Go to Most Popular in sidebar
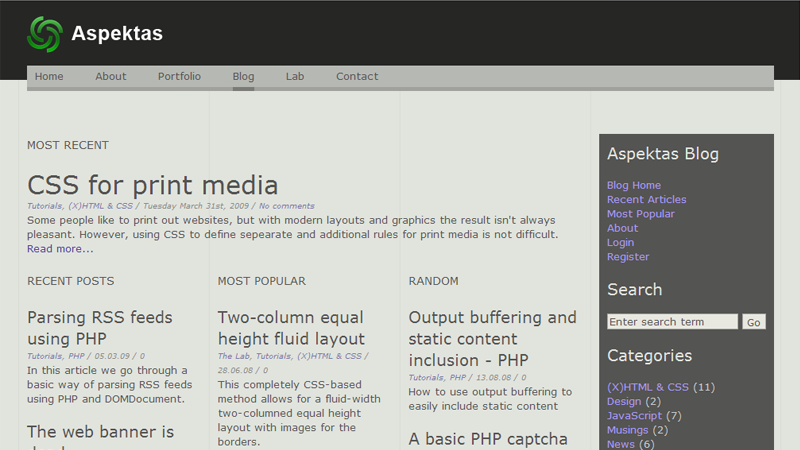Image resolution: width=800 pixels, height=450 pixels. point(640,214)
